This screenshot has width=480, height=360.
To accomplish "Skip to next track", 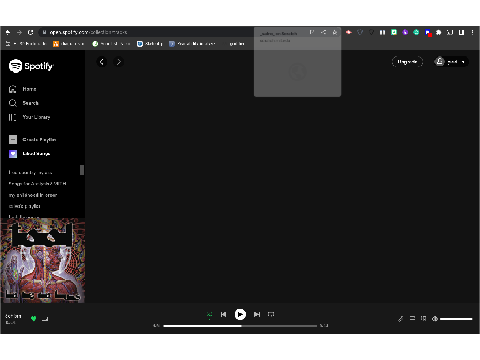I will [257, 314].
